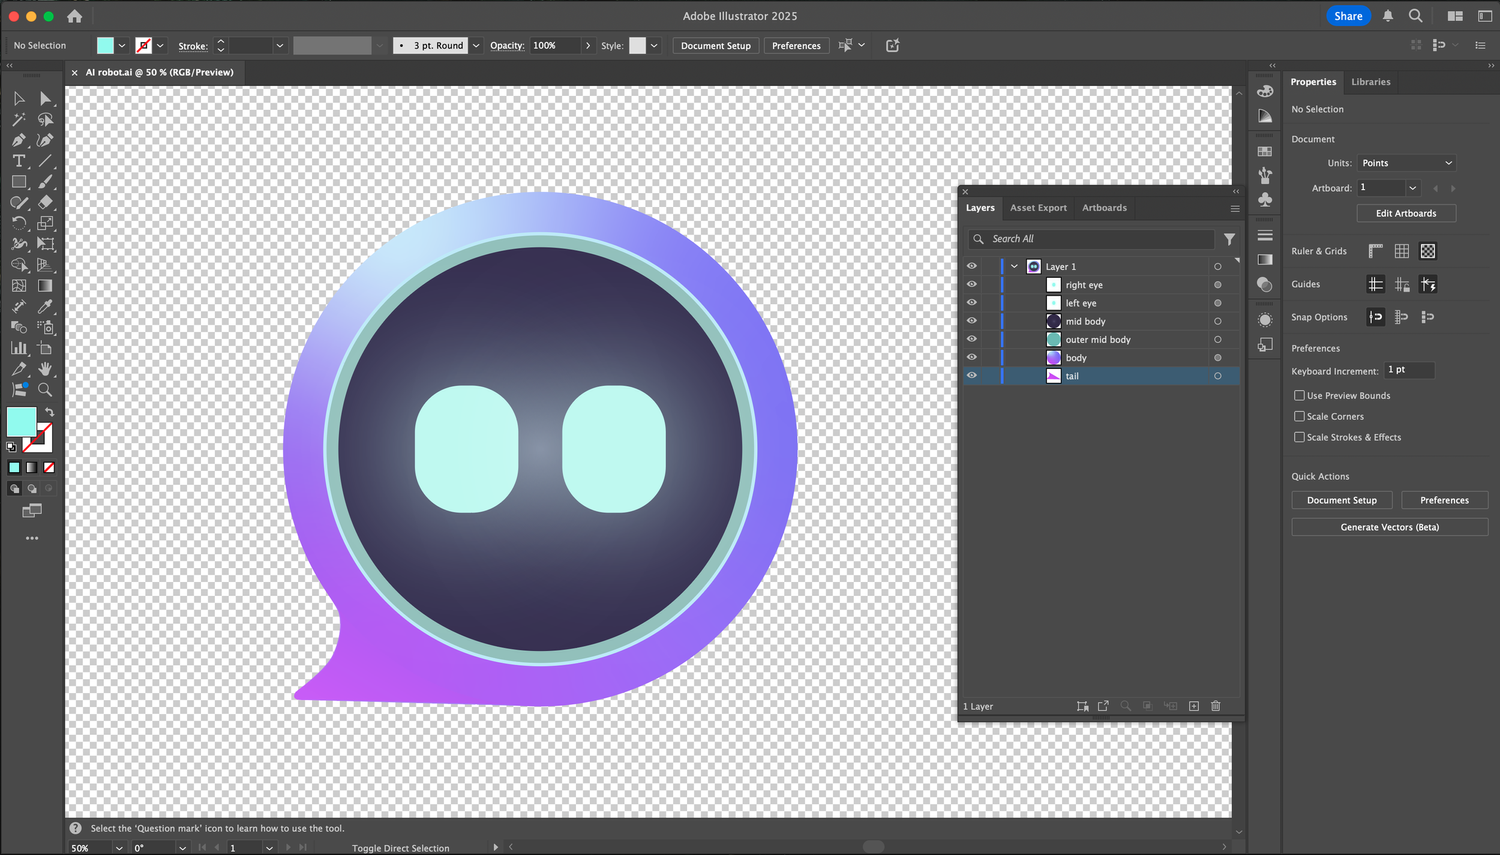
Task: Enable Scale Strokes & Effects checkbox
Action: [x=1299, y=437]
